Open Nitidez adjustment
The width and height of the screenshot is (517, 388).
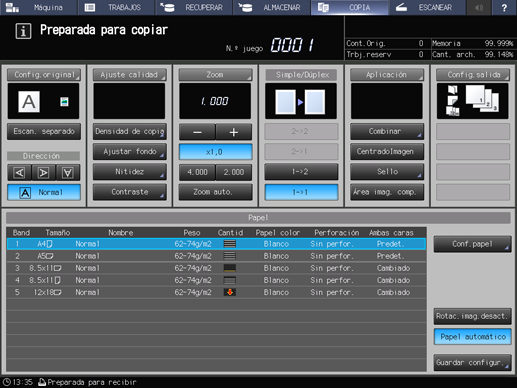[130, 172]
